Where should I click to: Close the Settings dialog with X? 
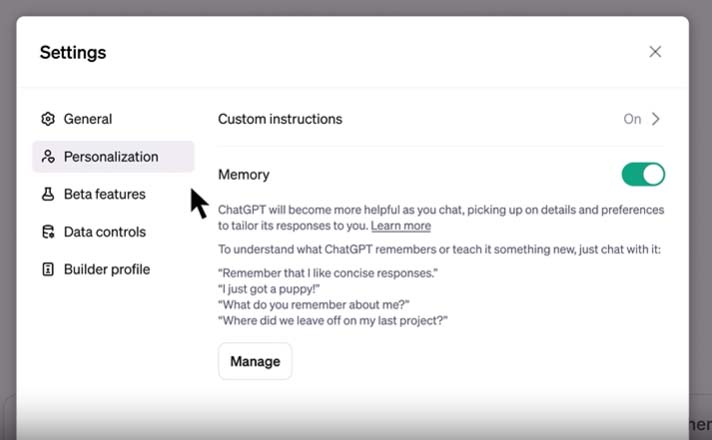click(655, 52)
